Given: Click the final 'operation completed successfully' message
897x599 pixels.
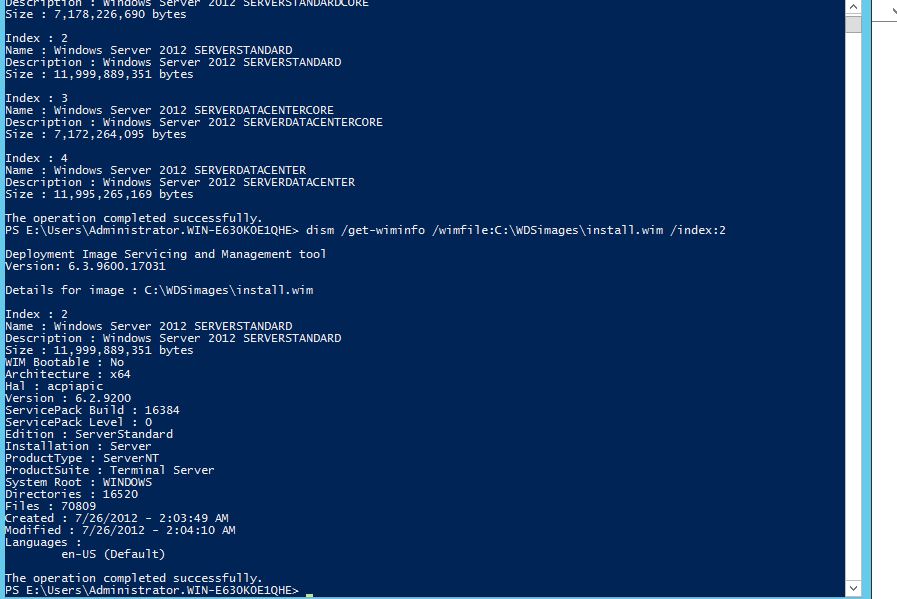Looking at the screenshot, I should 133,578.
